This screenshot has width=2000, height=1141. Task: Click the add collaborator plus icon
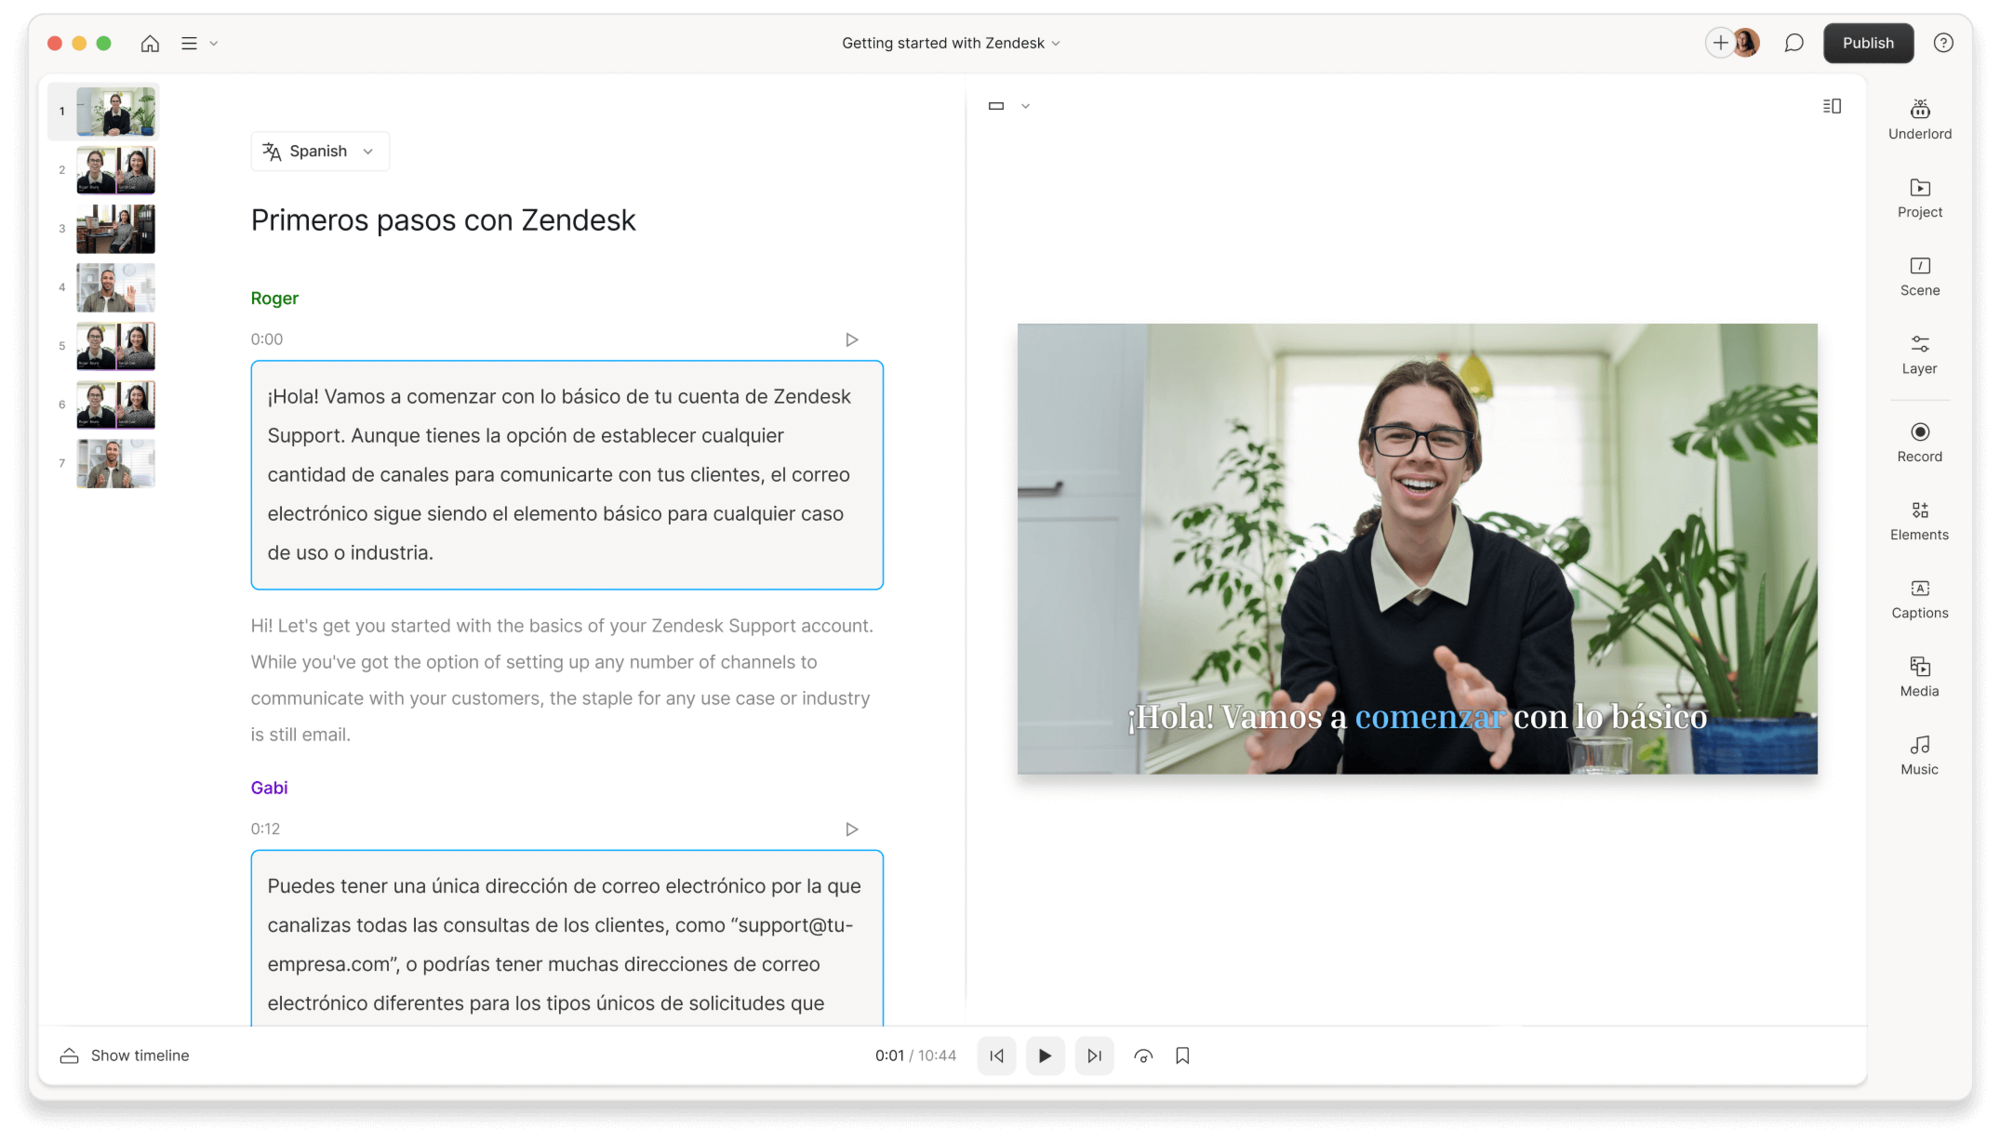1720,43
